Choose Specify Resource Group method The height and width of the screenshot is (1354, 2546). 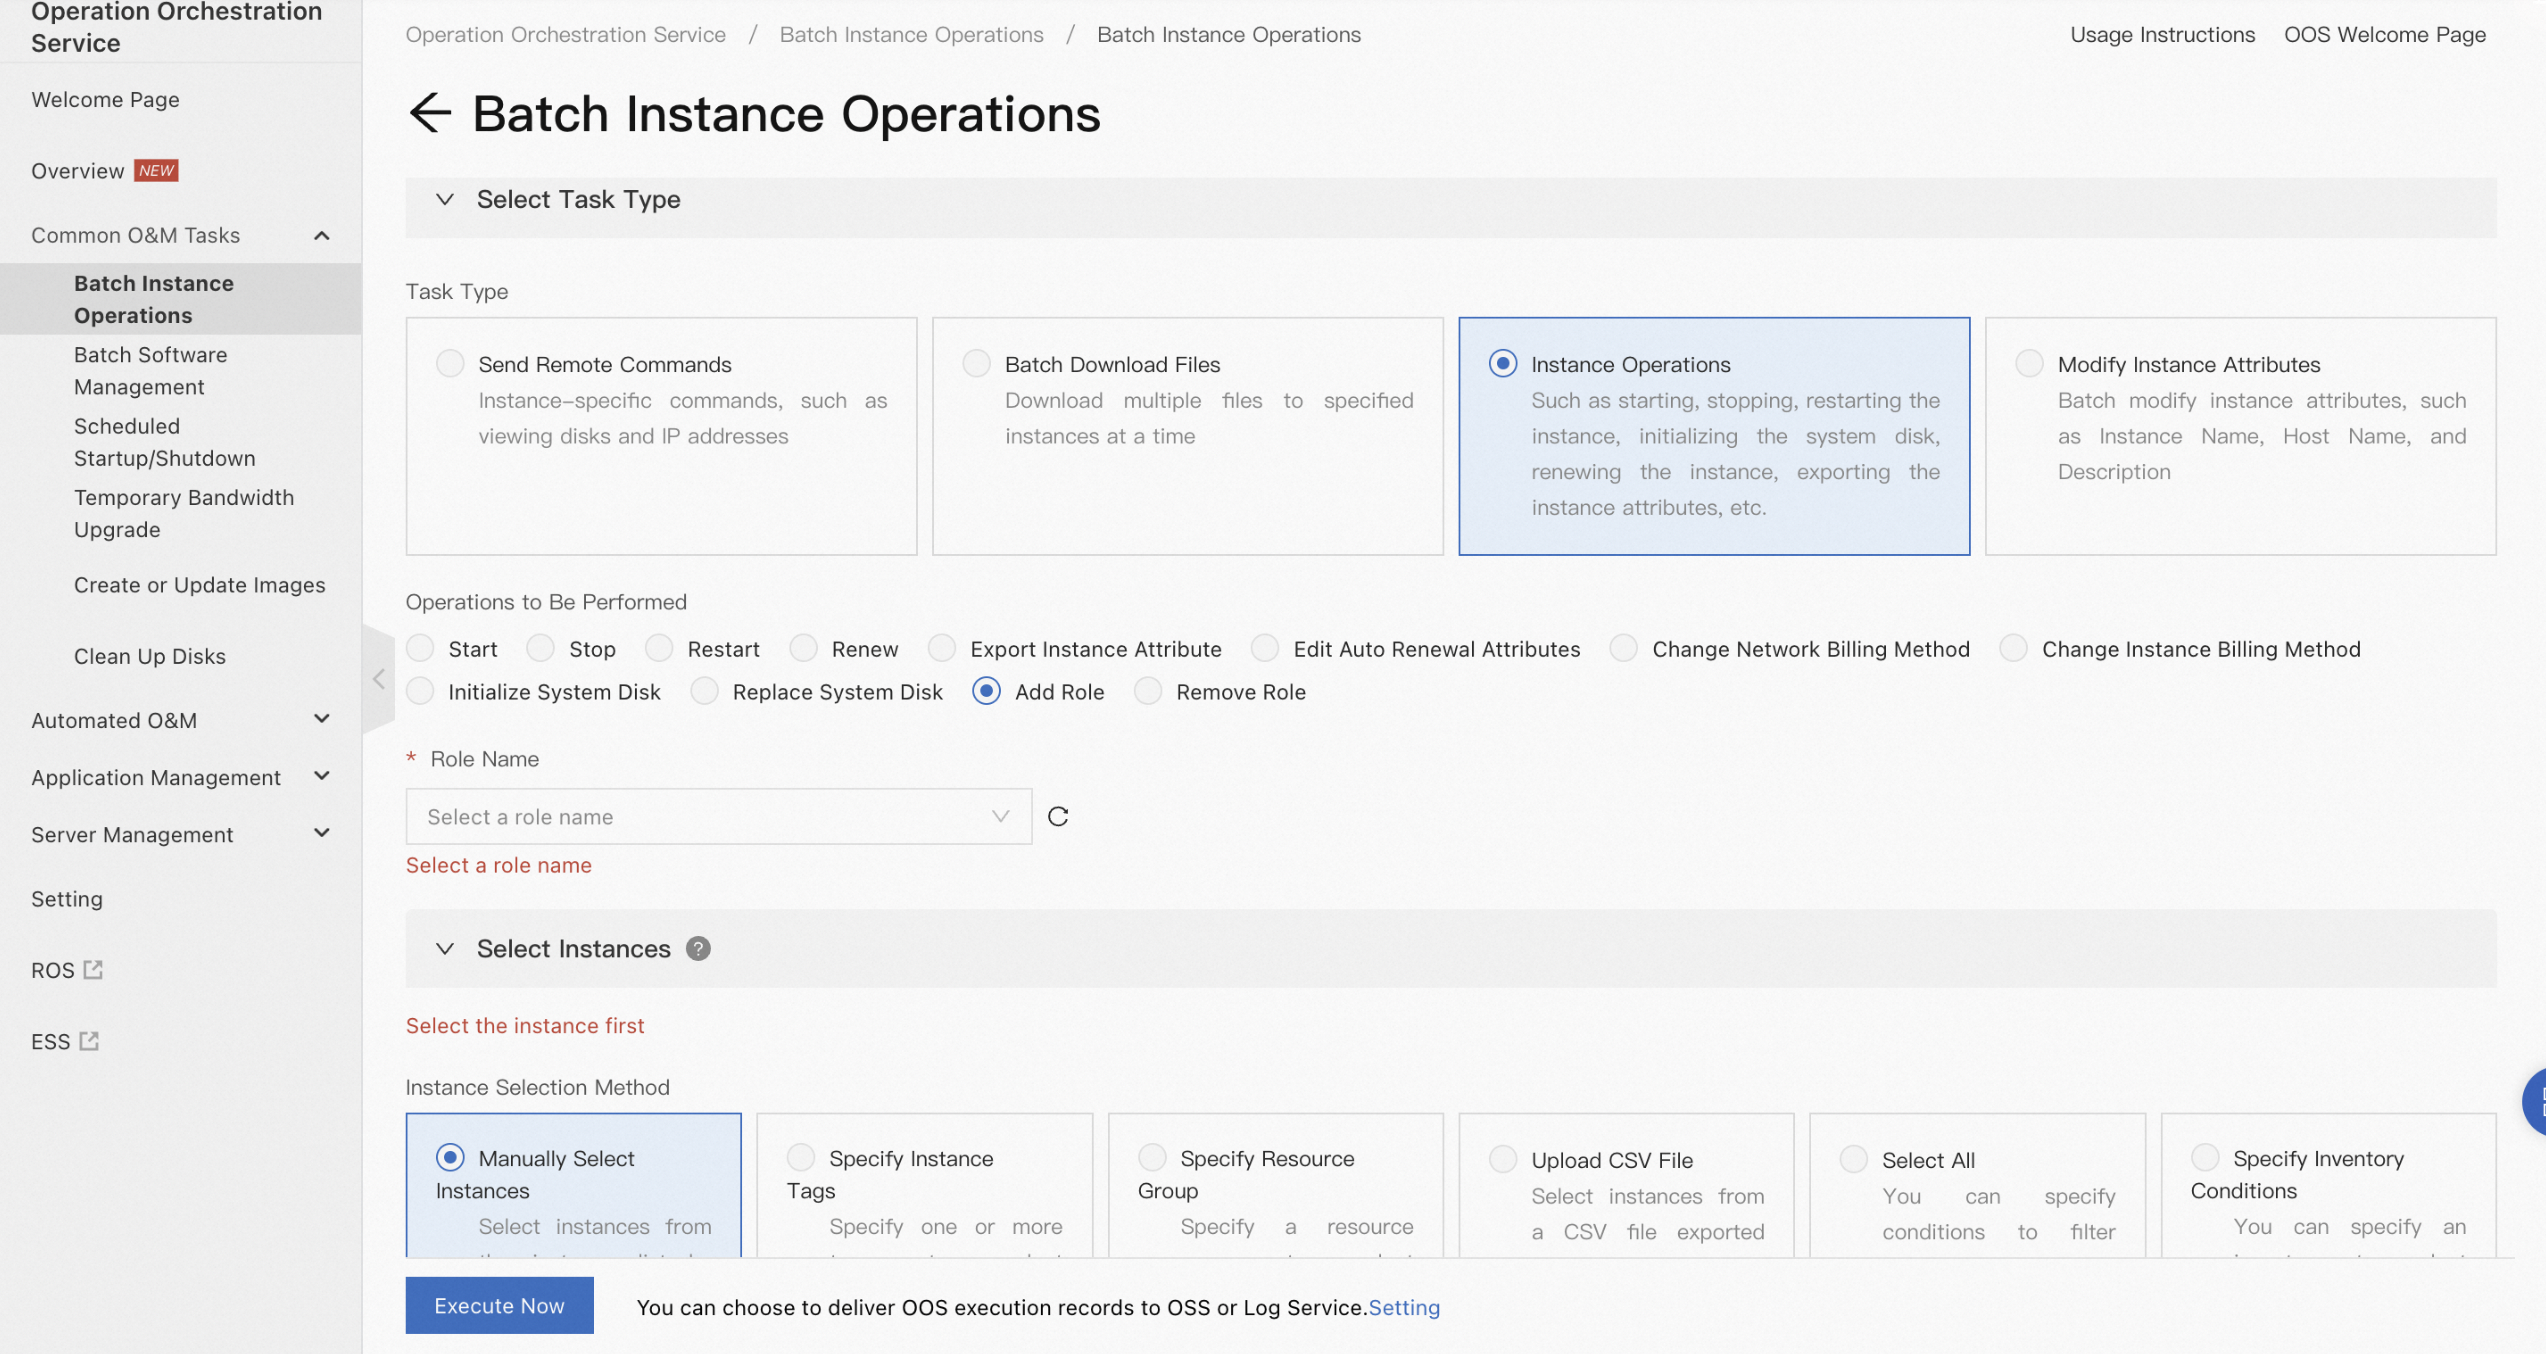1152,1157
